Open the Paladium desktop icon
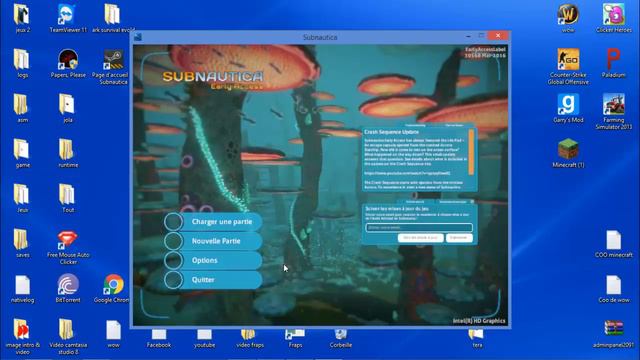 coord(613,60)
